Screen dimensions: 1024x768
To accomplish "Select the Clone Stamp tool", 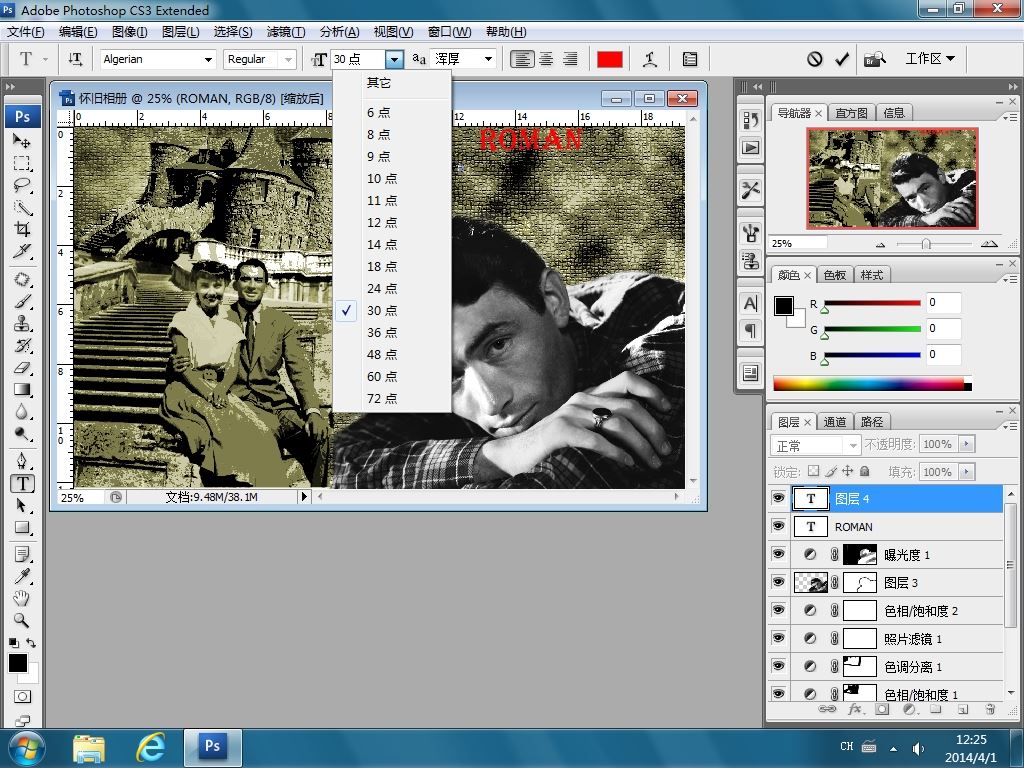I will [22, 323].
